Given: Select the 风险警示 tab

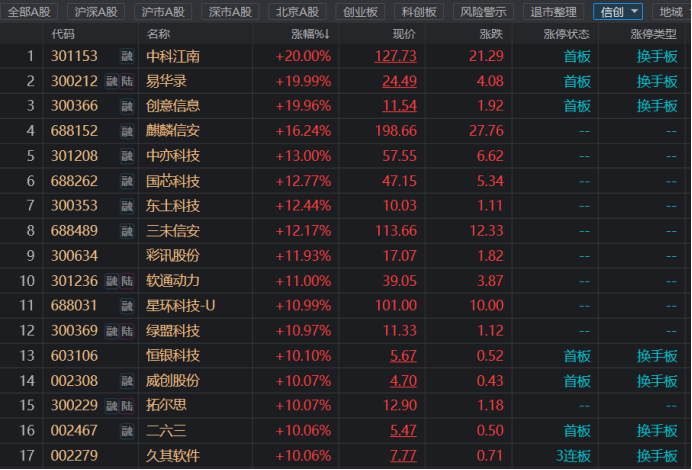Looking at the screenshot, I should [x=482, y=11].
